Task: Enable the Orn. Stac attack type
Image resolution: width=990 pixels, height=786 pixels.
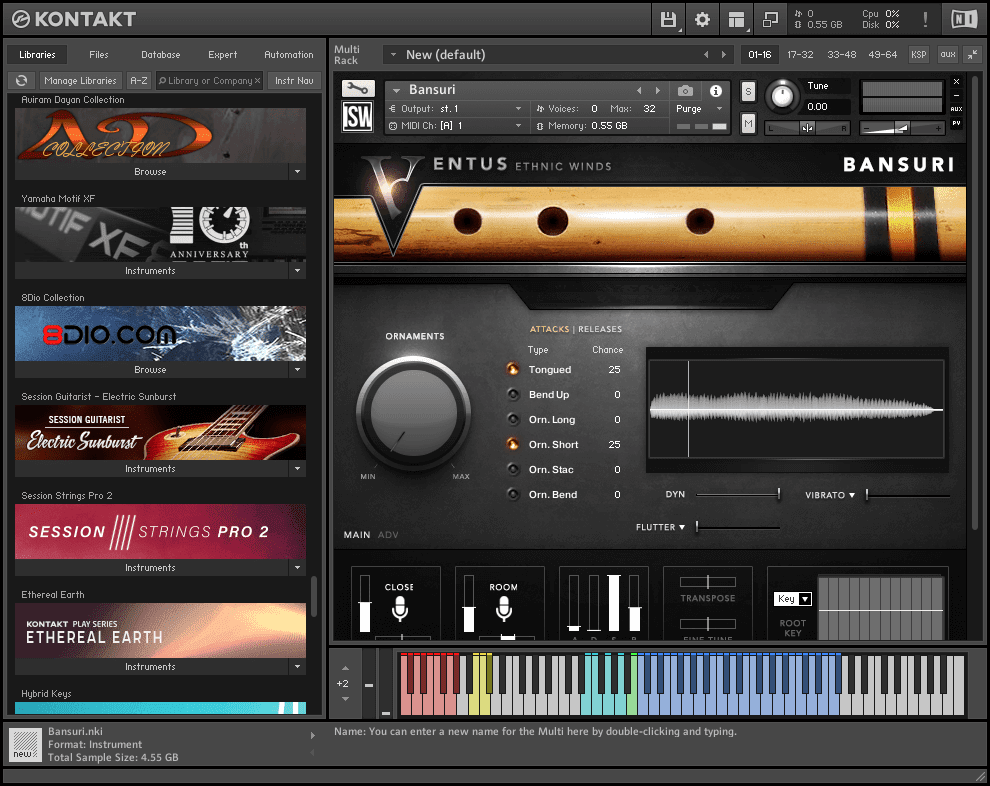Action: point(513,469)
